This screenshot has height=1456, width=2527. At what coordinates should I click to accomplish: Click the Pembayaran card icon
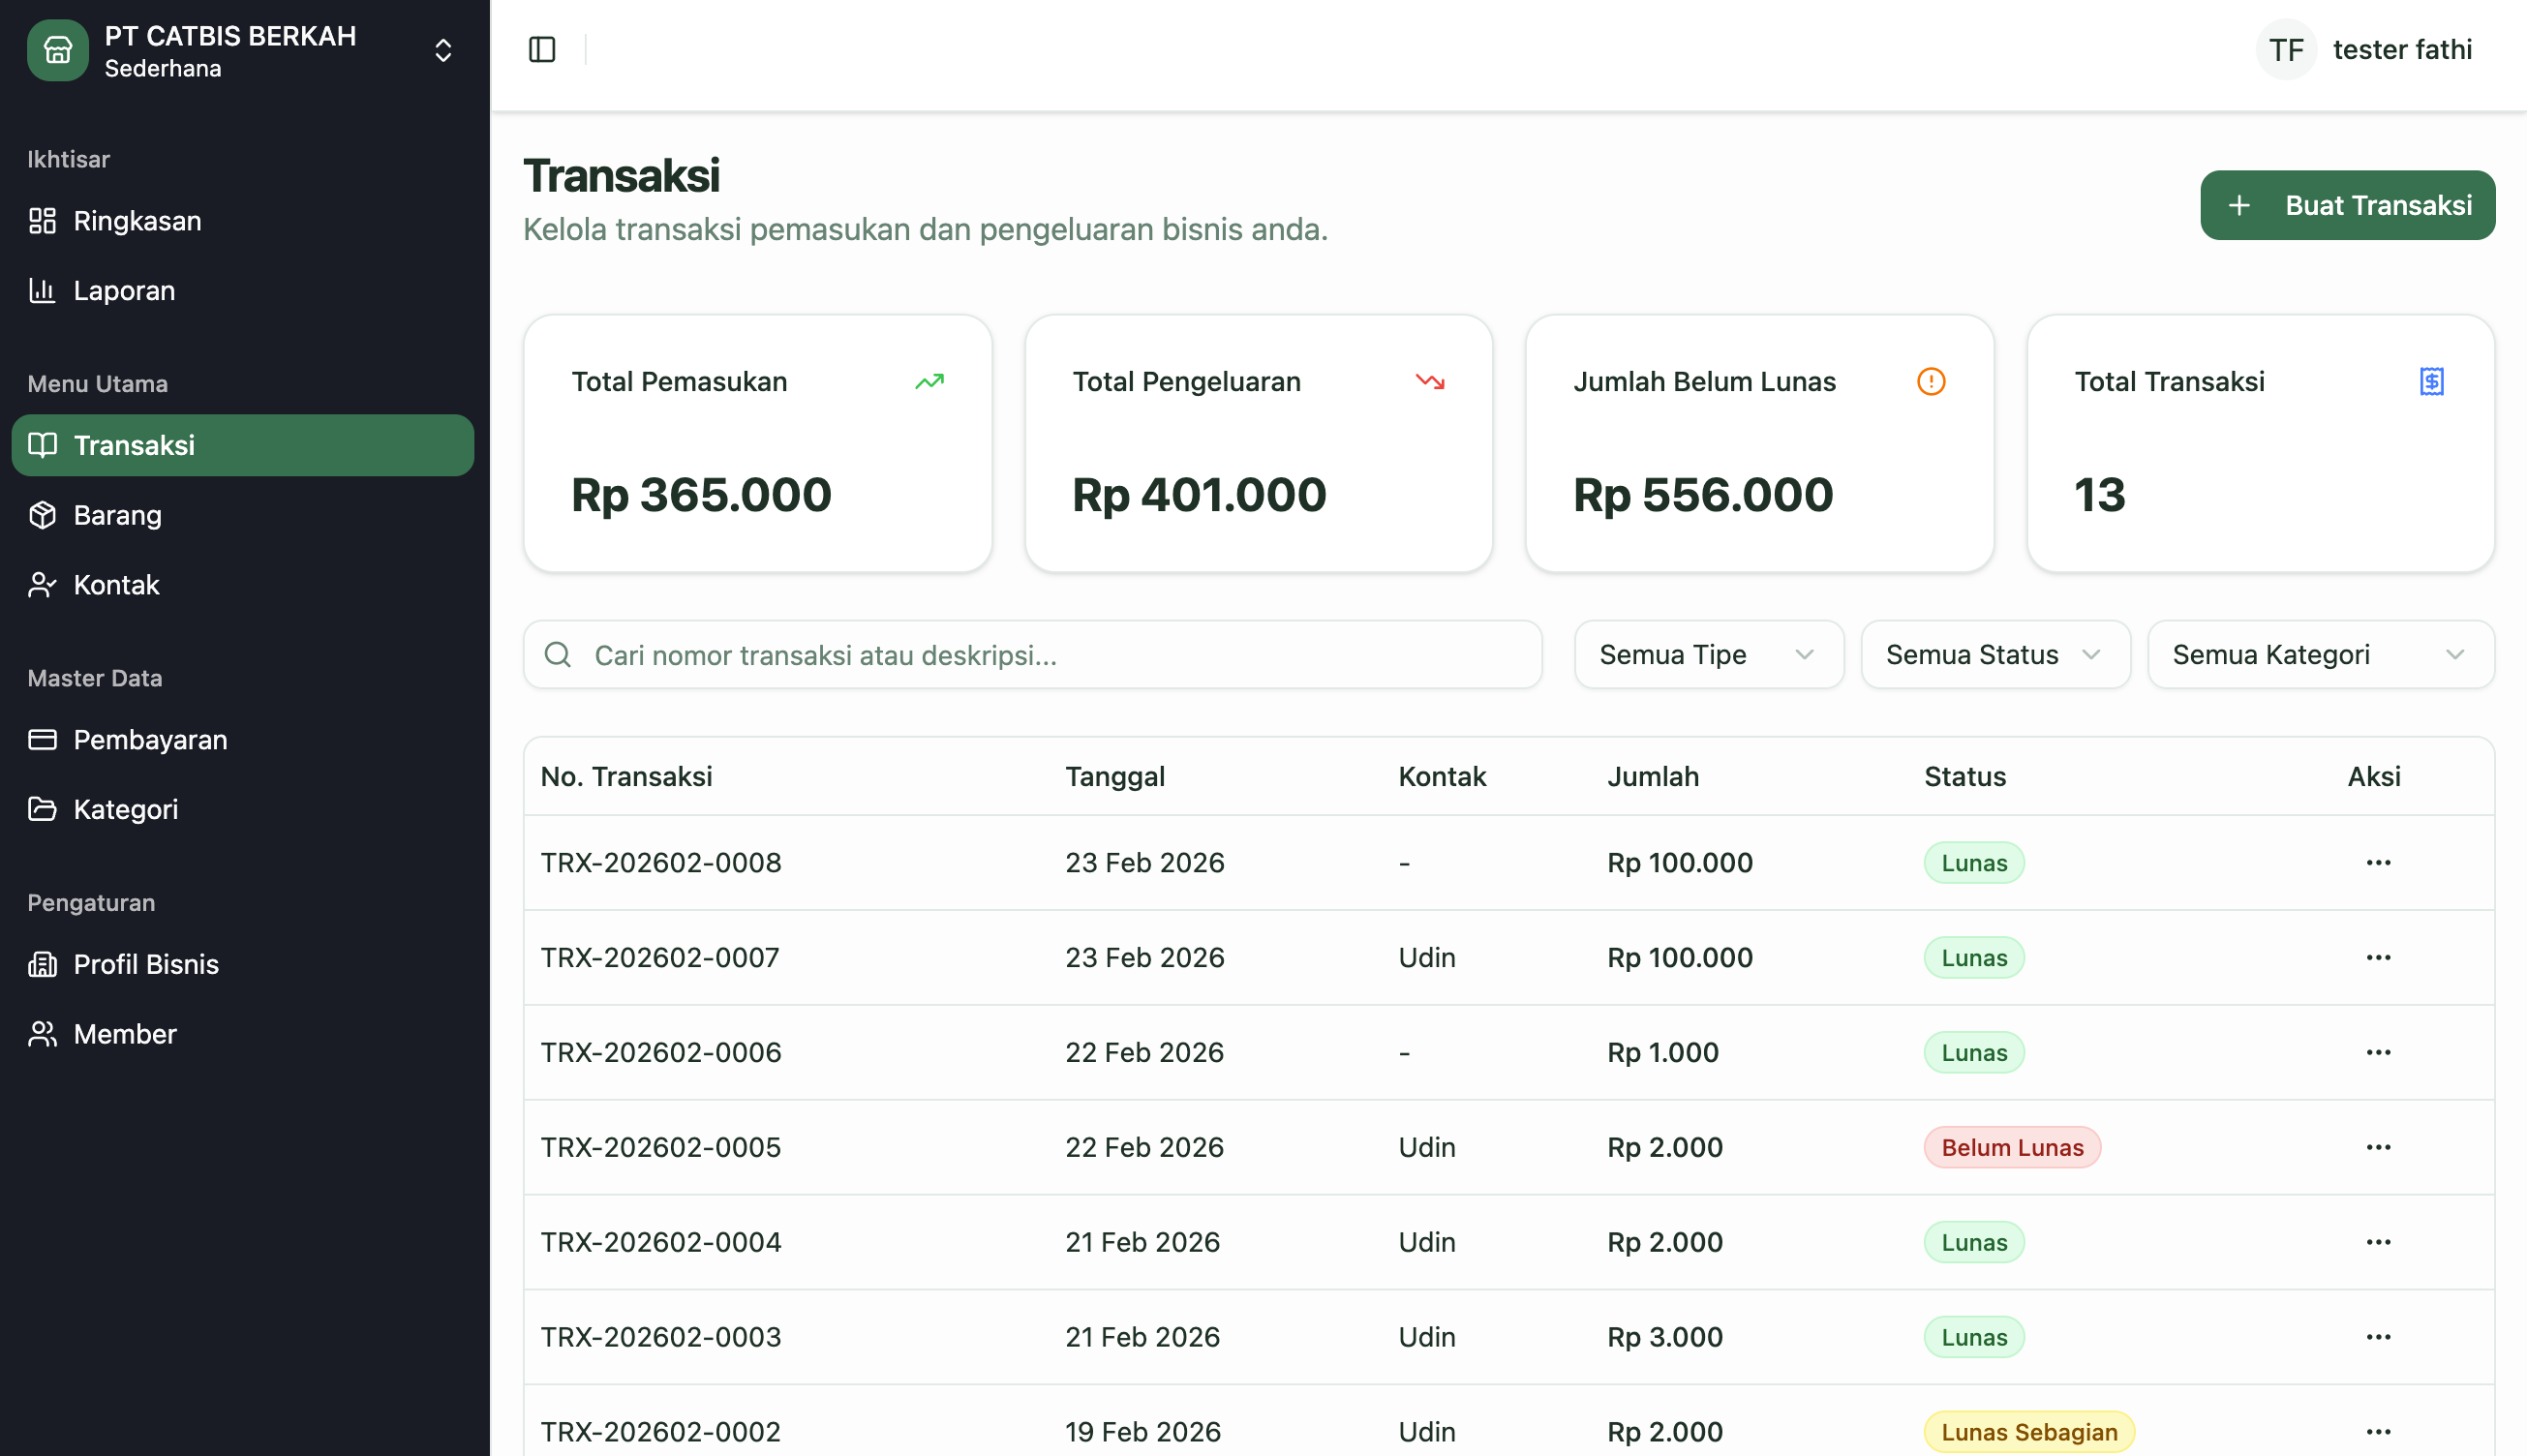point(42,739)
